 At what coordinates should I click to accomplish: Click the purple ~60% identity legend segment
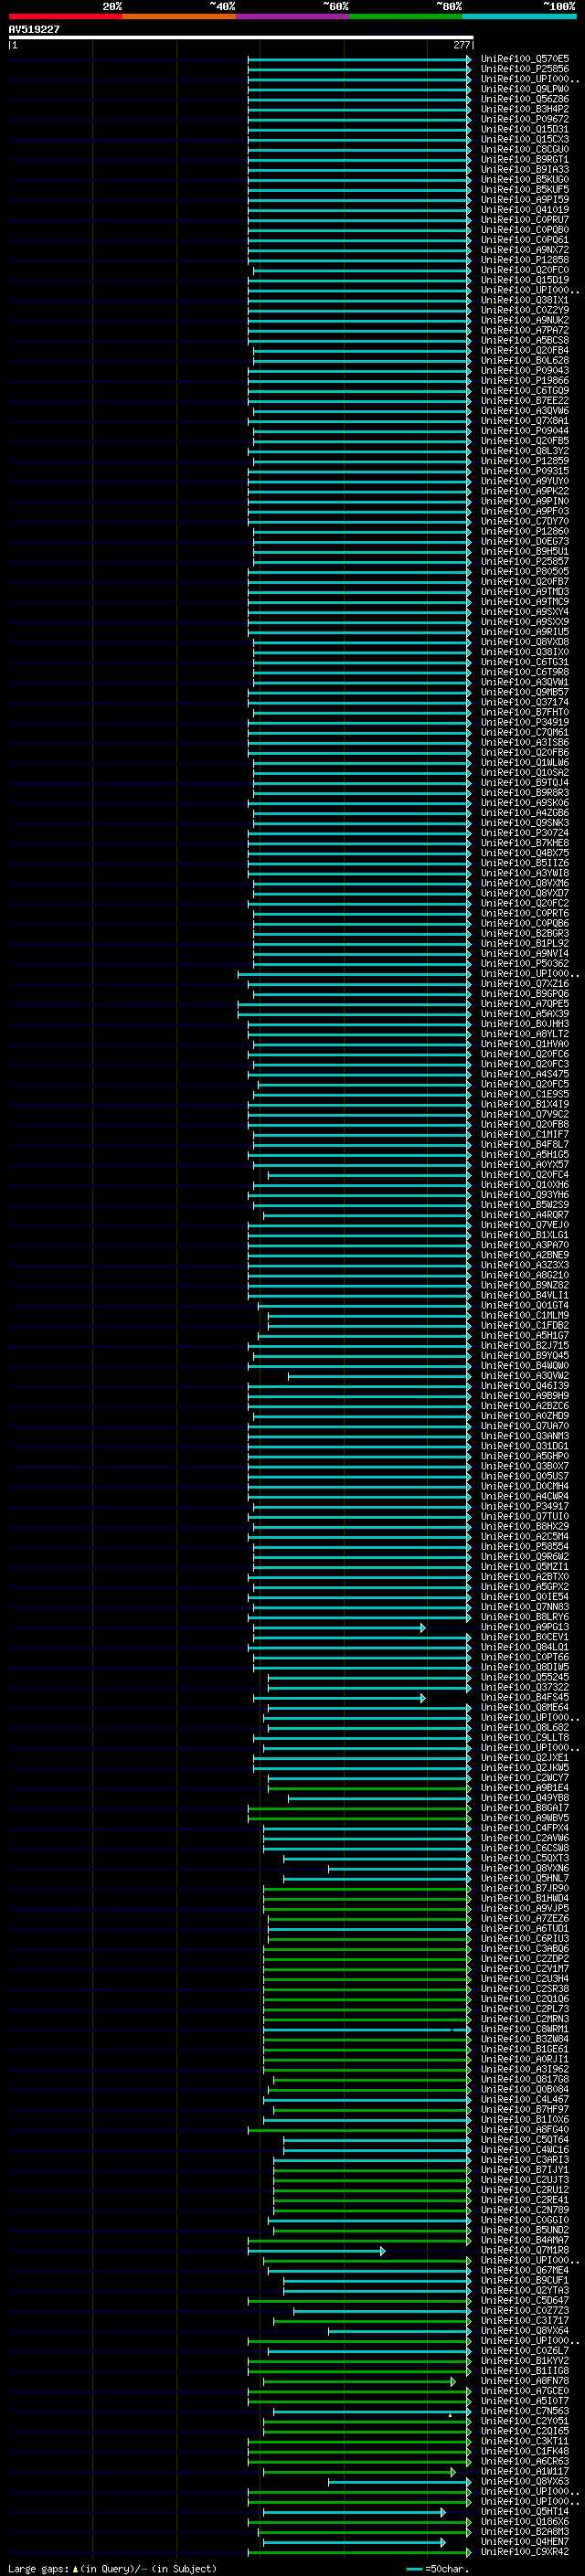293,17
